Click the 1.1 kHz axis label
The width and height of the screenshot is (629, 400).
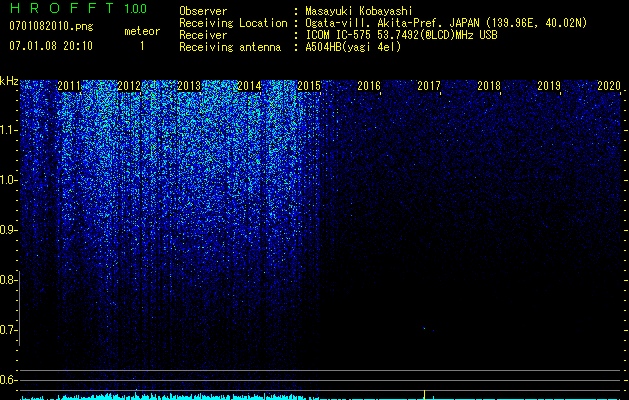7,130
